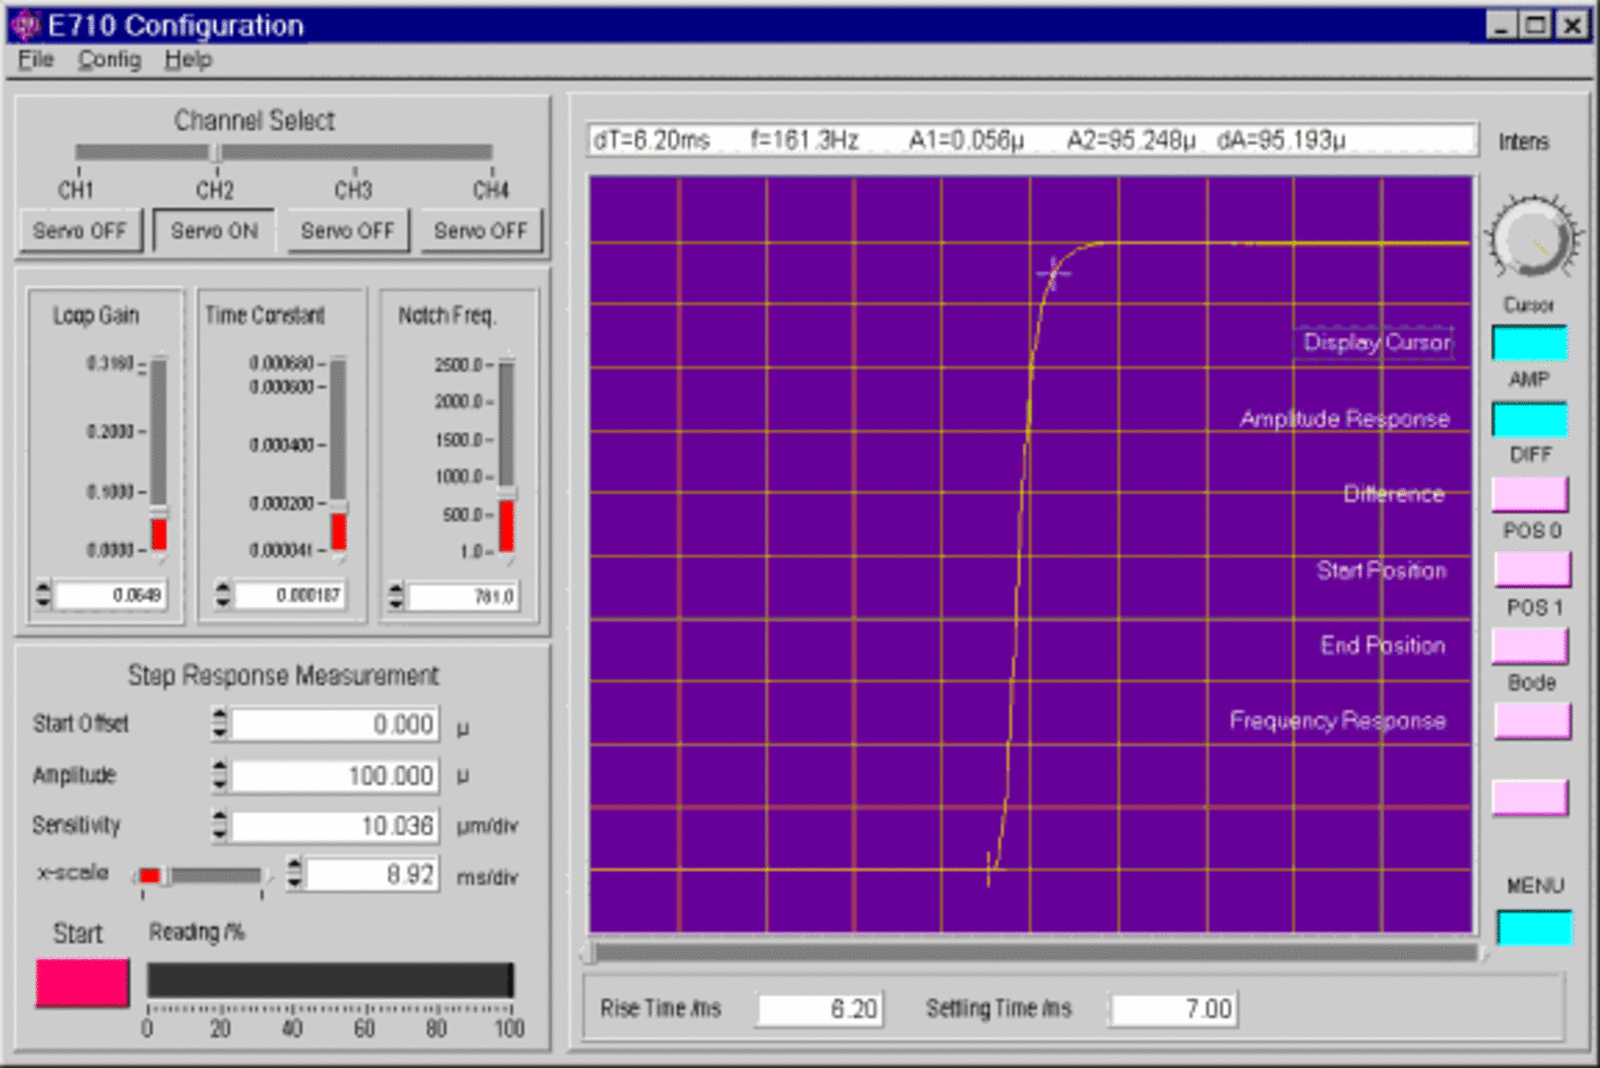Click the Channel Select slider track
1600x1068 pixels.
284,152
